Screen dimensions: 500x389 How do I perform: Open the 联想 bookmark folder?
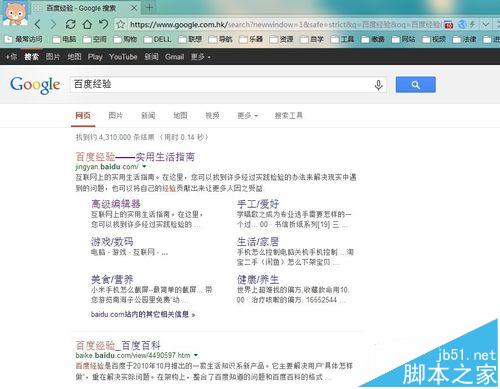point(190,39)
